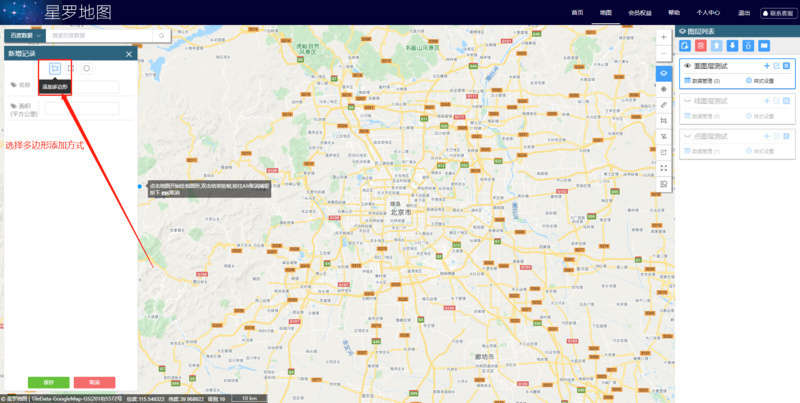Click the green 保存 button
Image resolution: width=800 pixels, height=403 pixels.
pos(48,383)
